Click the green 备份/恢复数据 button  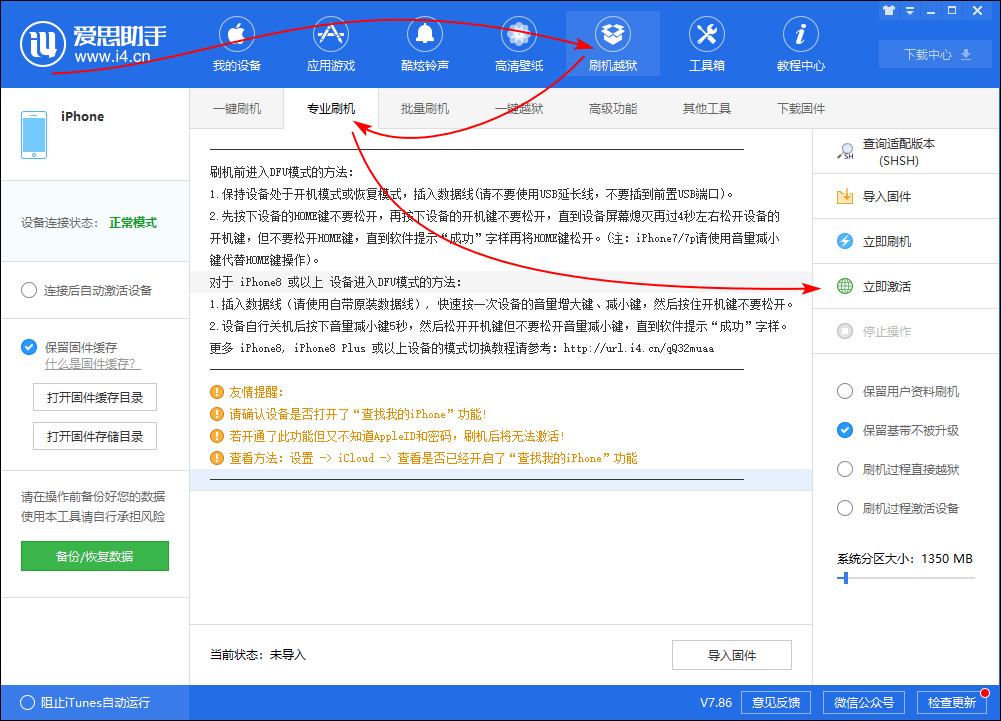coord(94,555)
